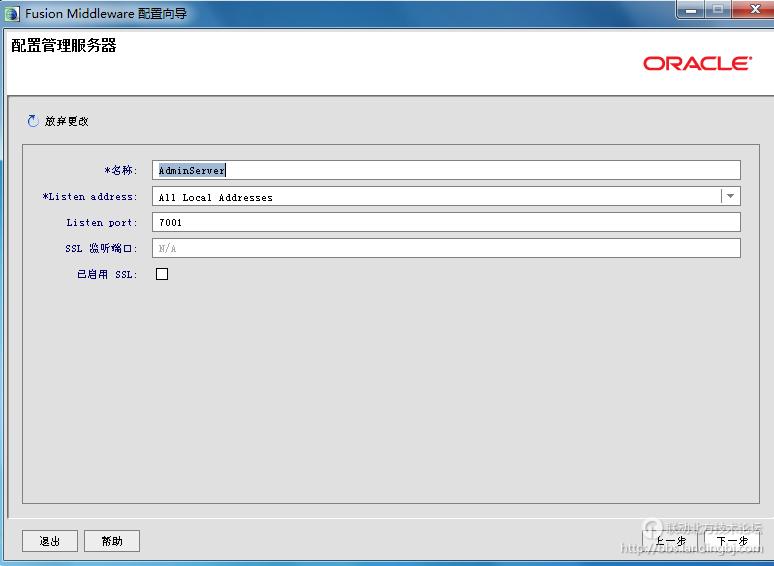Minimize the configuration wizard window
Viewport: 774px width, 566px height.
tap(690, 10)
